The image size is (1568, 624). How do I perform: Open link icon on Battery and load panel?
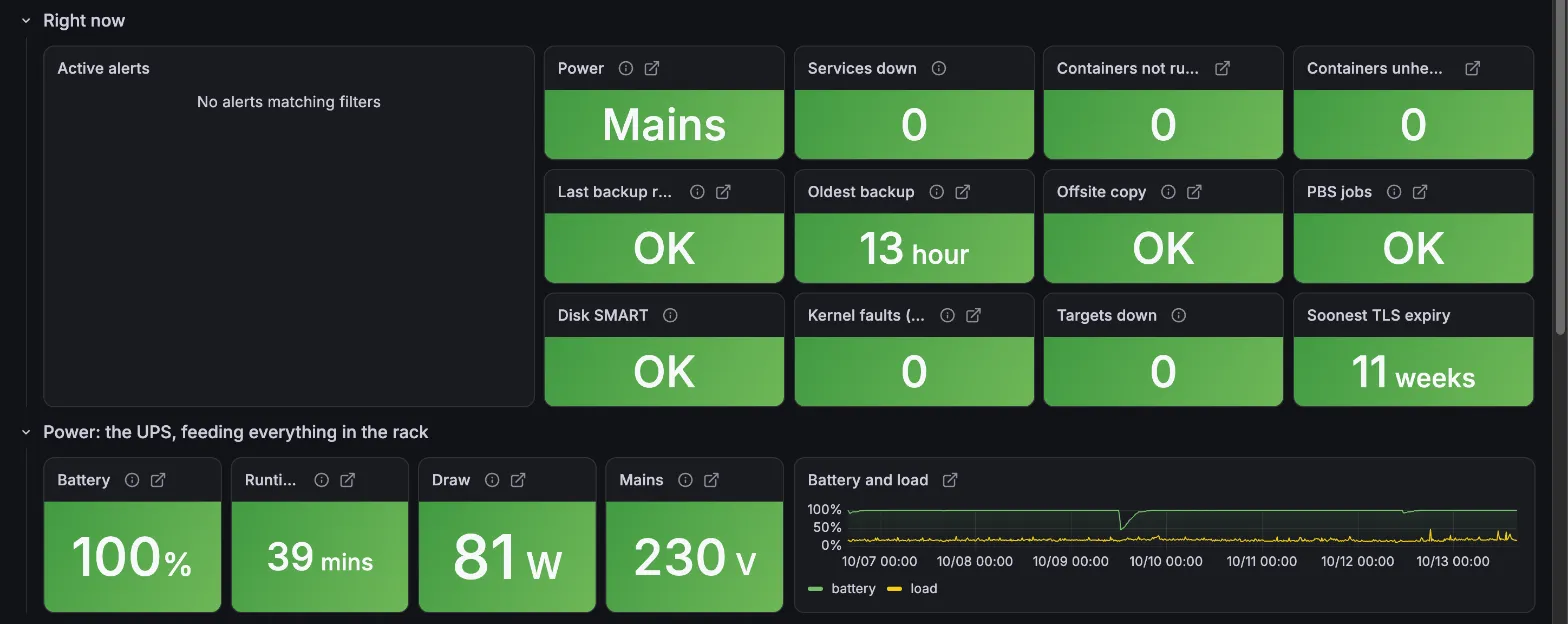tap(951, 480)
